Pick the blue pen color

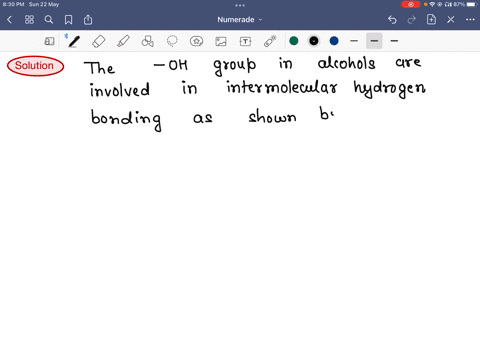tap(334, 41)
